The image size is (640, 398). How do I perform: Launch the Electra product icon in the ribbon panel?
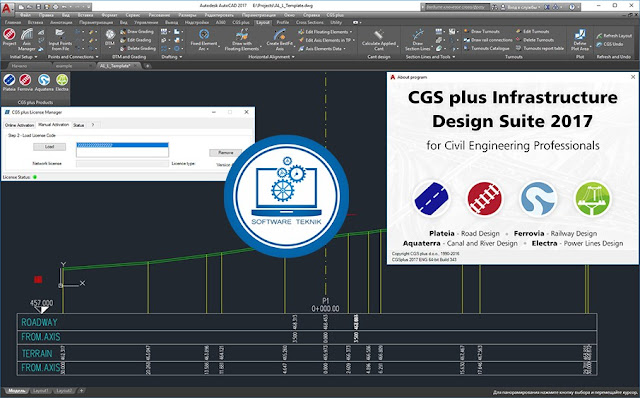click(x=62, y=82)
